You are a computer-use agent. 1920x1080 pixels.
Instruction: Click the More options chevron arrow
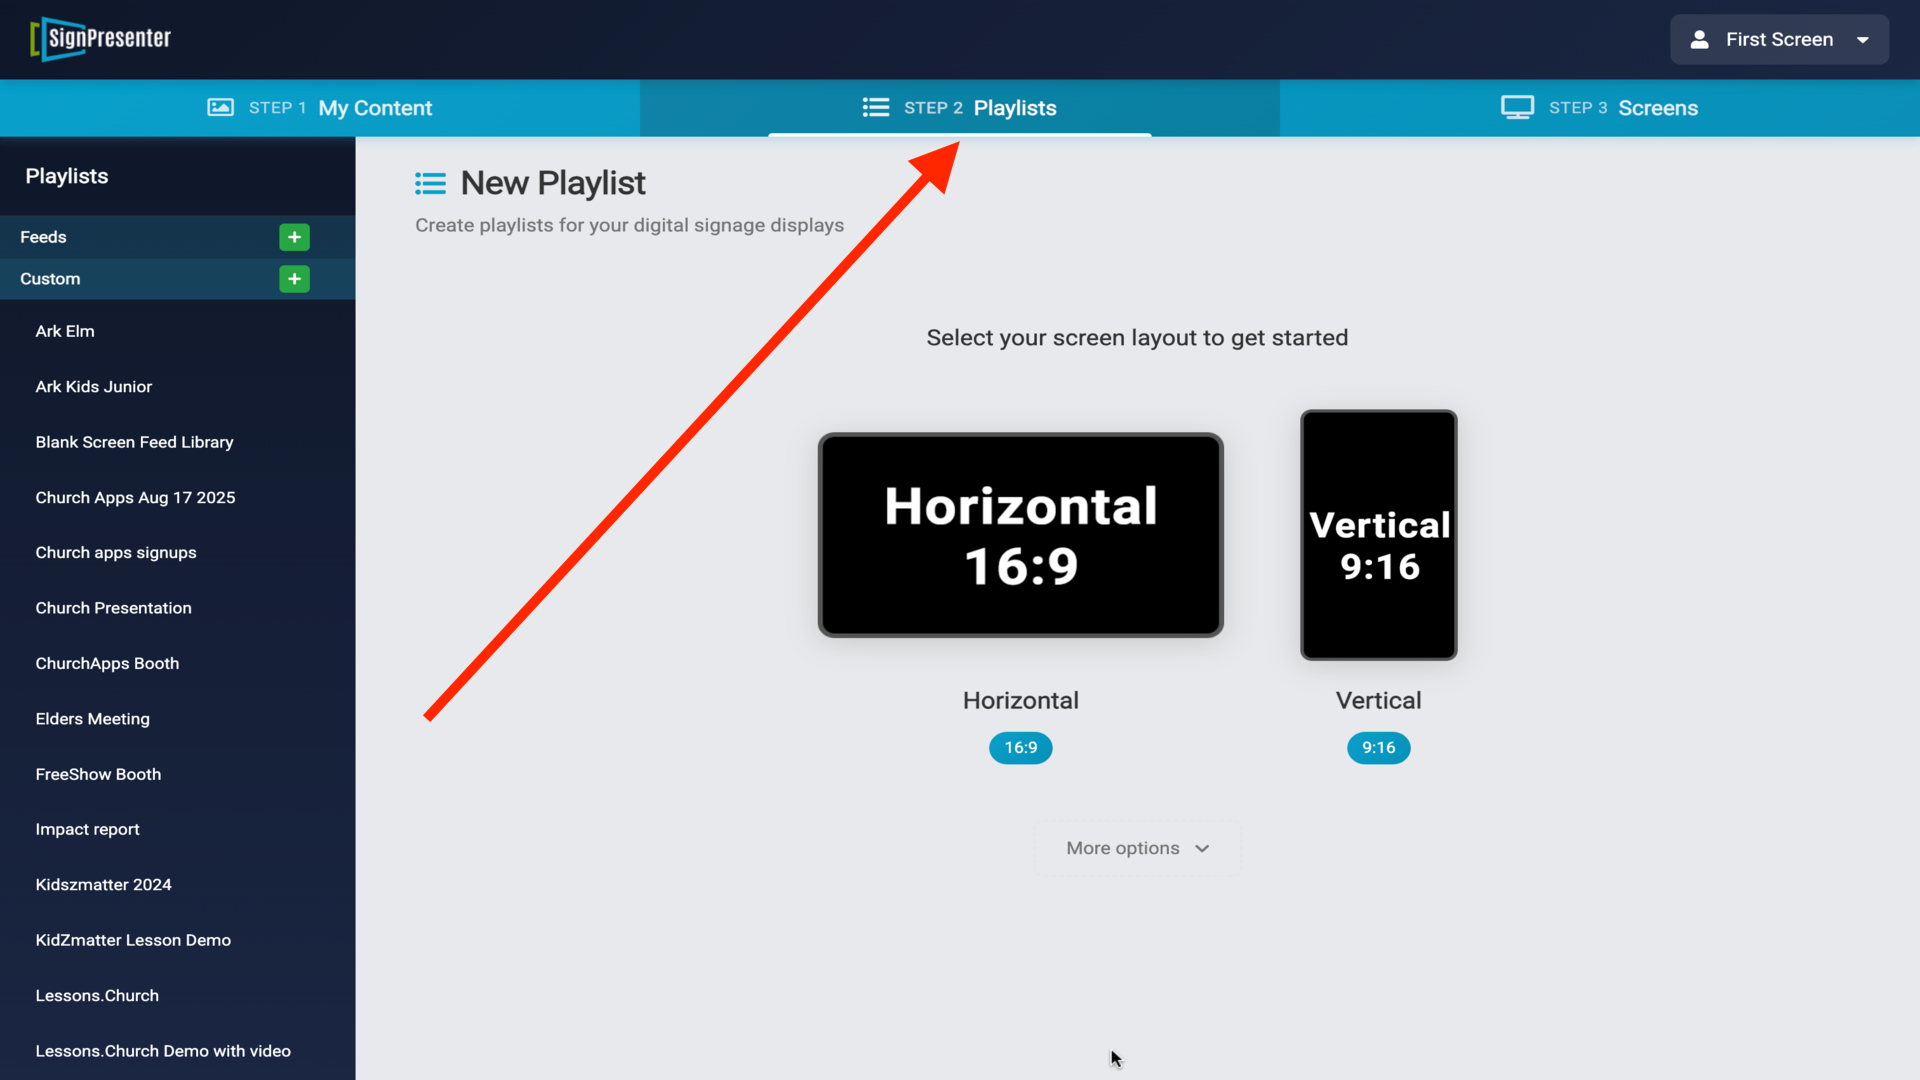coord(1202,849)
